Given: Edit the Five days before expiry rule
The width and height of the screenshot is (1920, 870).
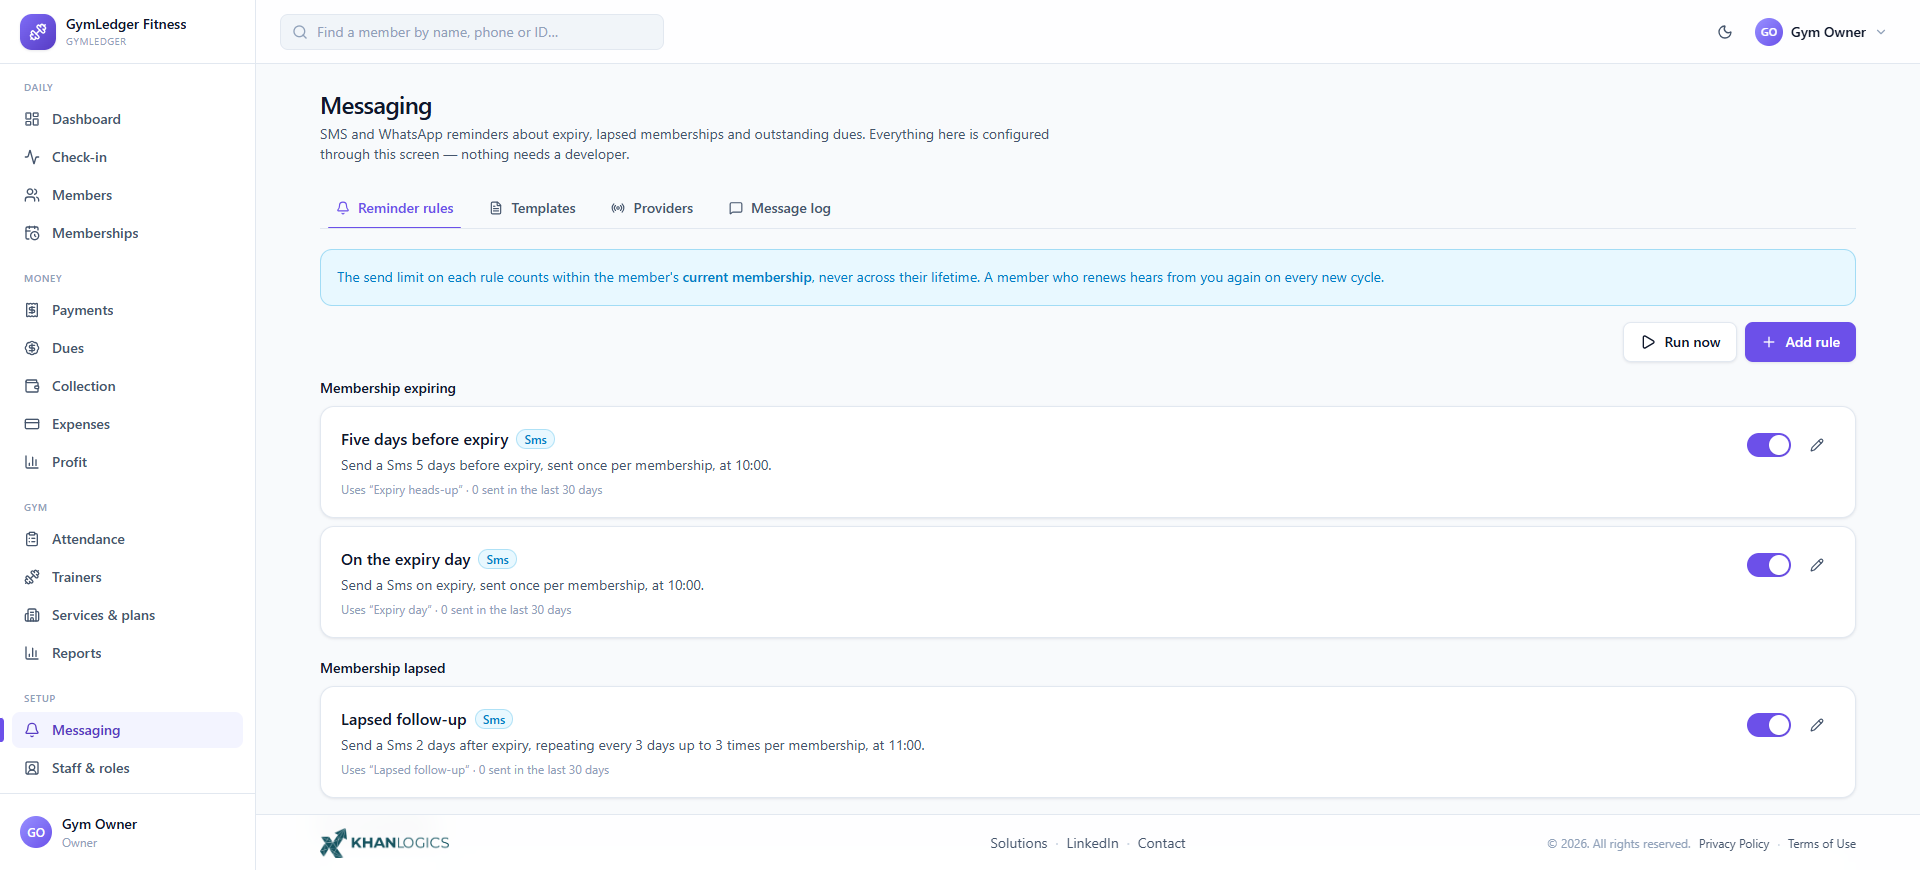Looking at the screenshot, I should point(1817,445).
